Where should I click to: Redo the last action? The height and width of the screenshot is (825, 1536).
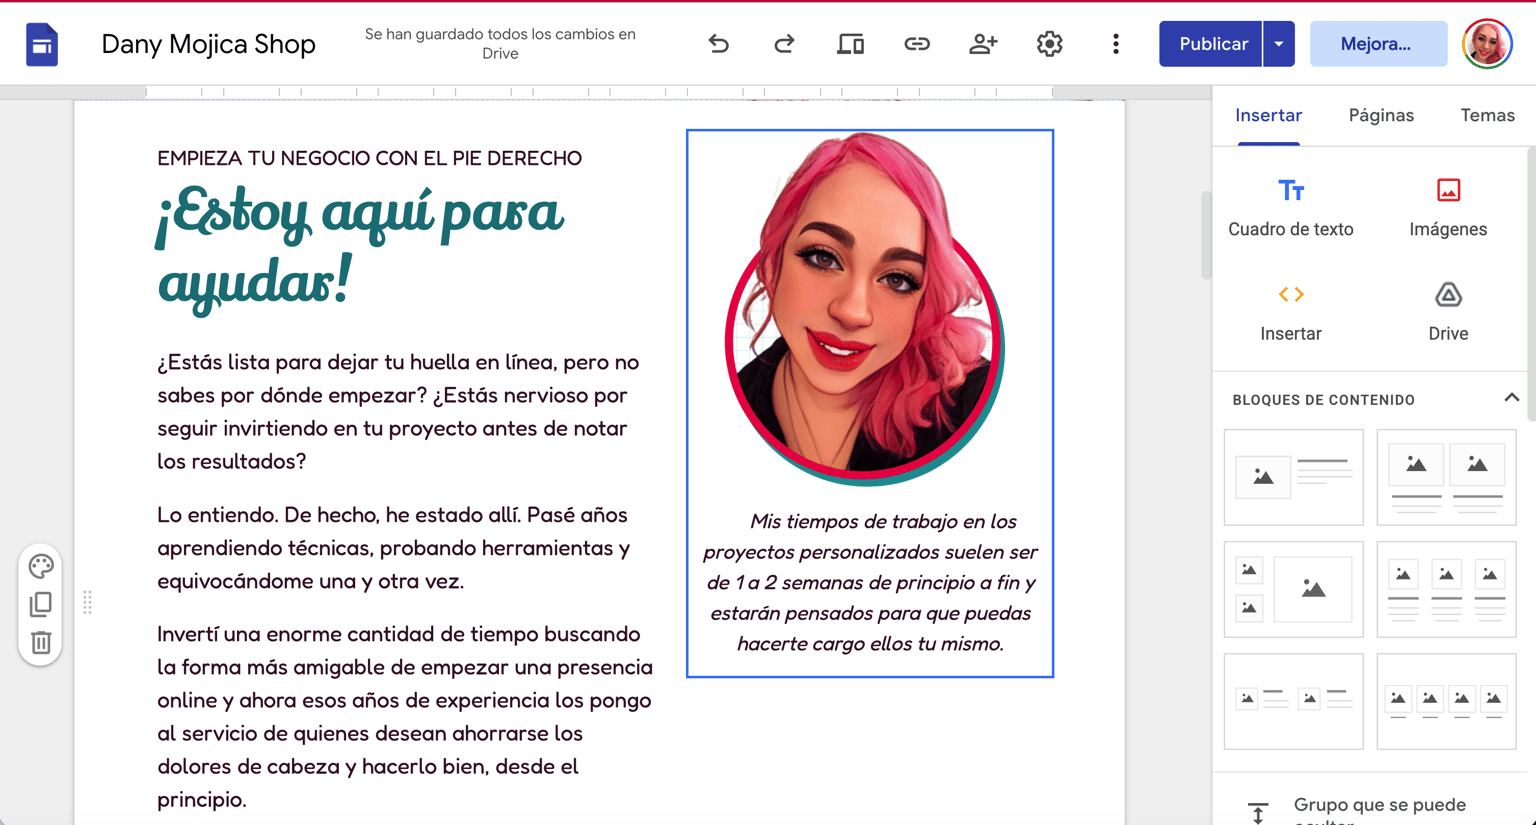[784, 44]
